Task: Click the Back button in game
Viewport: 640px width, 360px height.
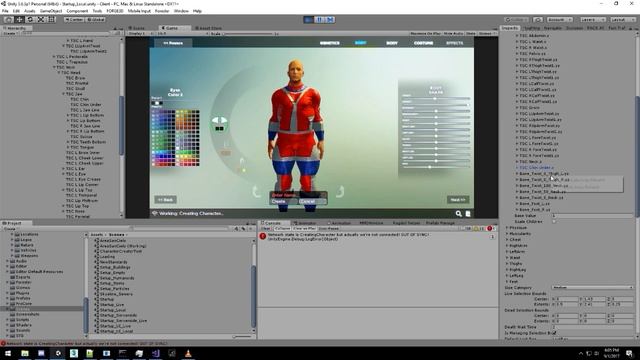Action: tap(166, 200)
